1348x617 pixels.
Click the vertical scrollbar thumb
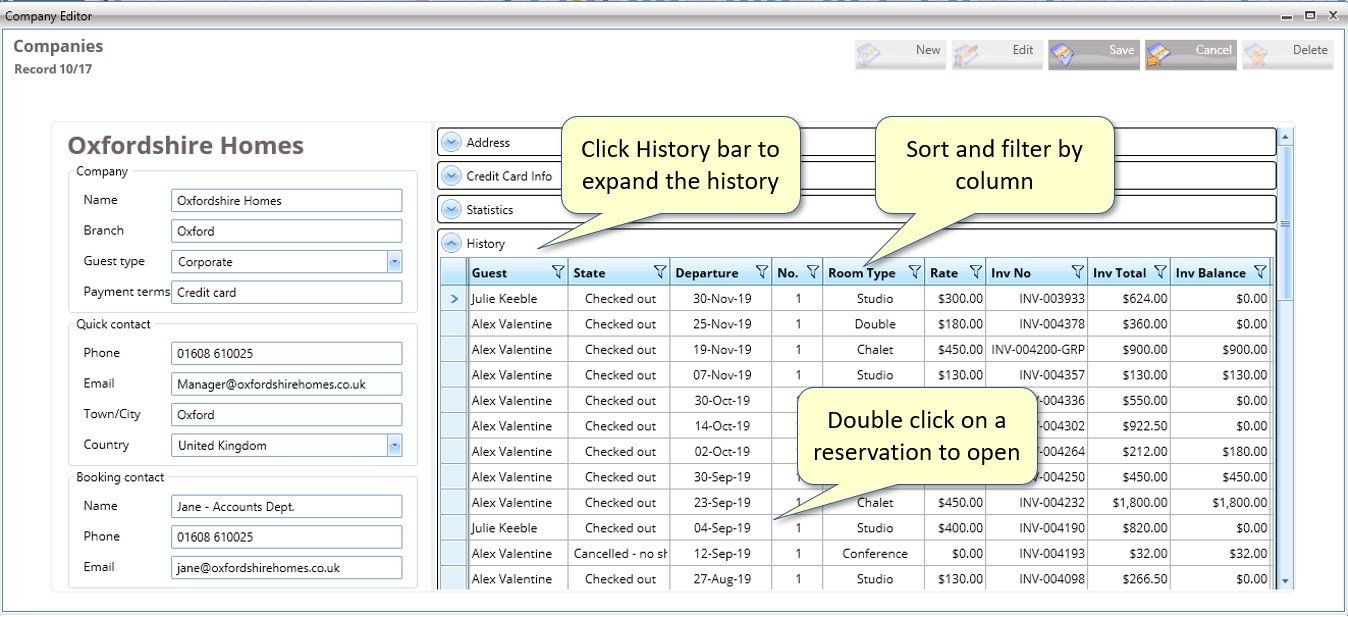pyautogui.click(x=1286, y=222)
